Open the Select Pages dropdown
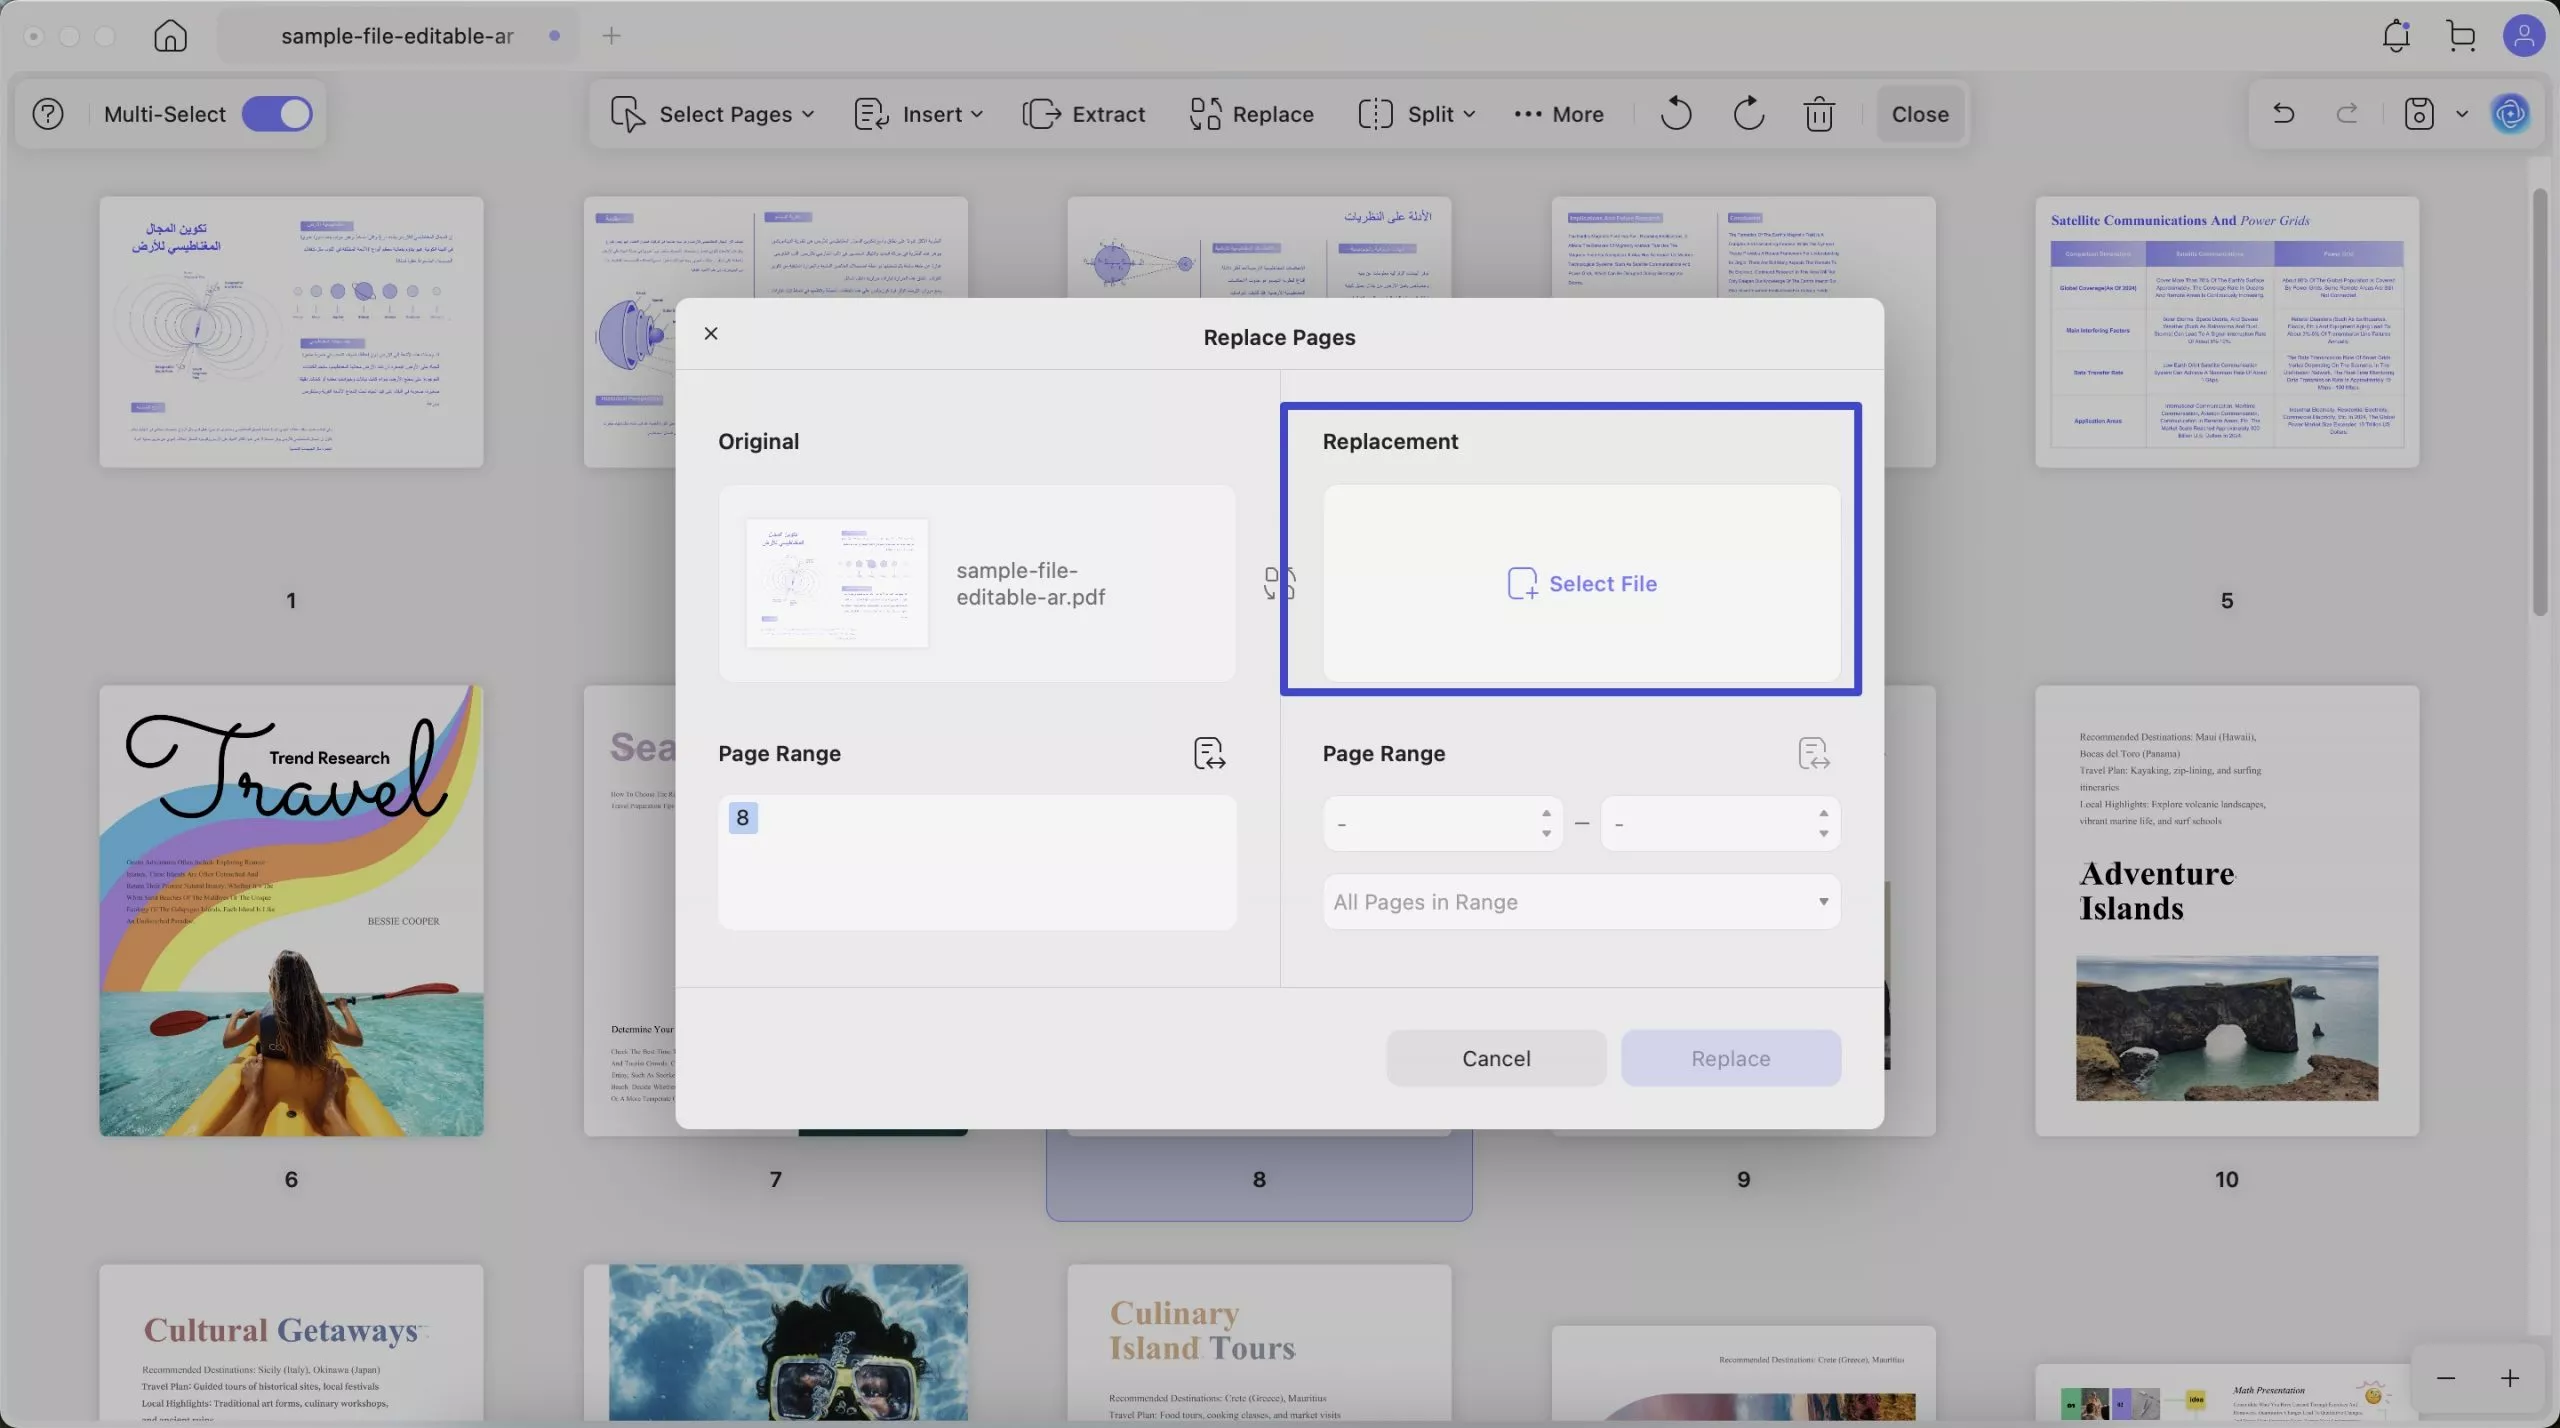 [712, 114]
